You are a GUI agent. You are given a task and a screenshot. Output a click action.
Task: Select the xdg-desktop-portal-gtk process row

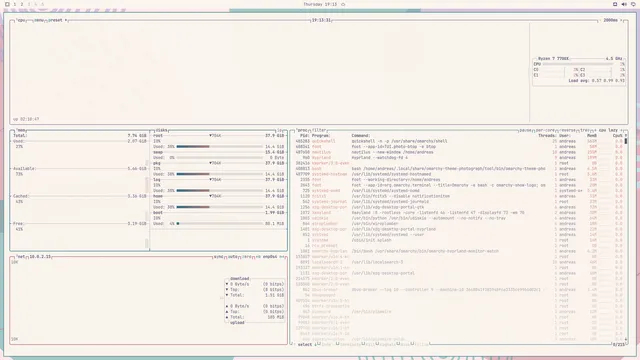coord(459,207)
